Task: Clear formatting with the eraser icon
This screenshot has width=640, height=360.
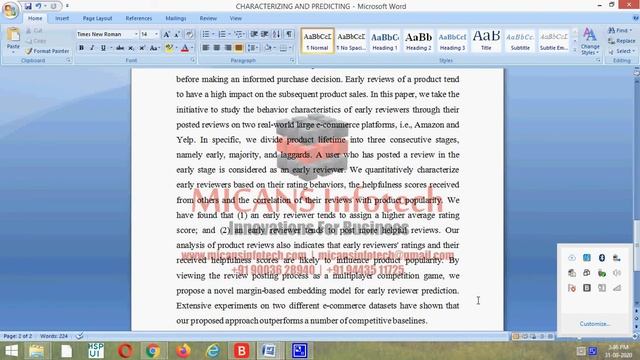Action: pyautogui.click(x=189, y=35)
